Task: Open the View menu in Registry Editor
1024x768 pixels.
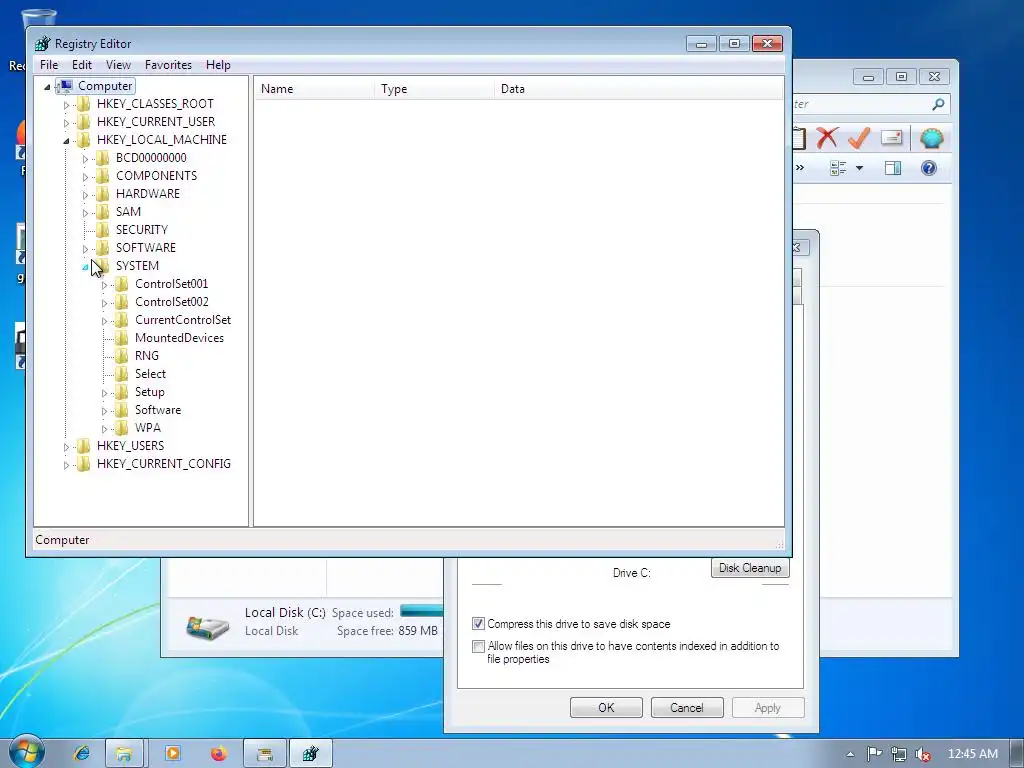Action: [118, 65]
